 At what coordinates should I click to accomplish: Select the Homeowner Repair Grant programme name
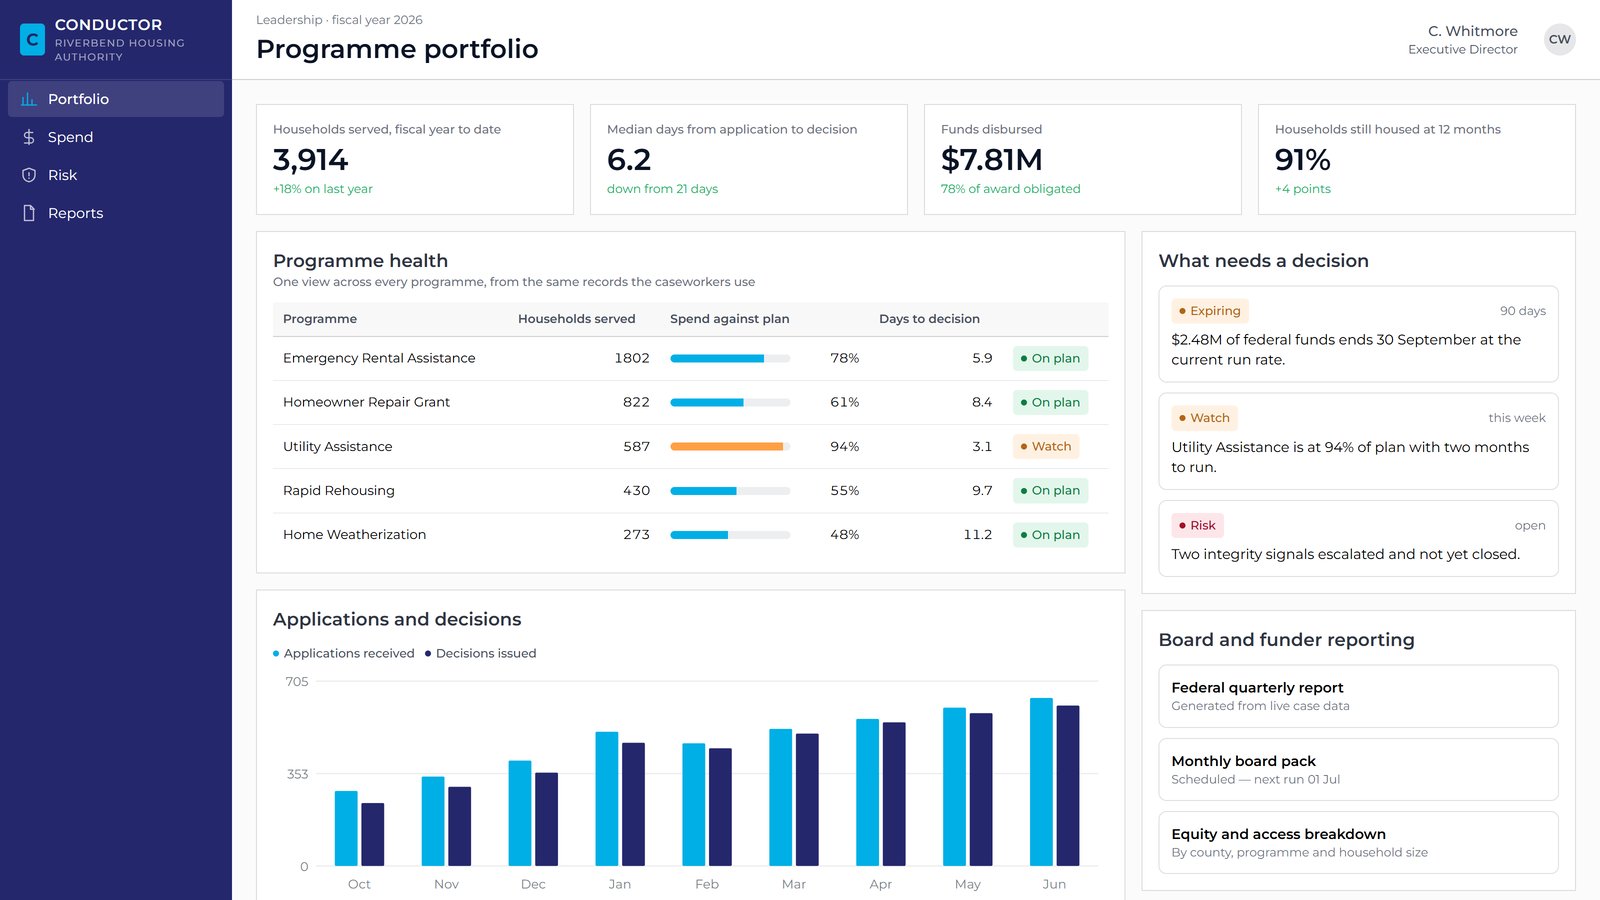[x=366, y=402]
